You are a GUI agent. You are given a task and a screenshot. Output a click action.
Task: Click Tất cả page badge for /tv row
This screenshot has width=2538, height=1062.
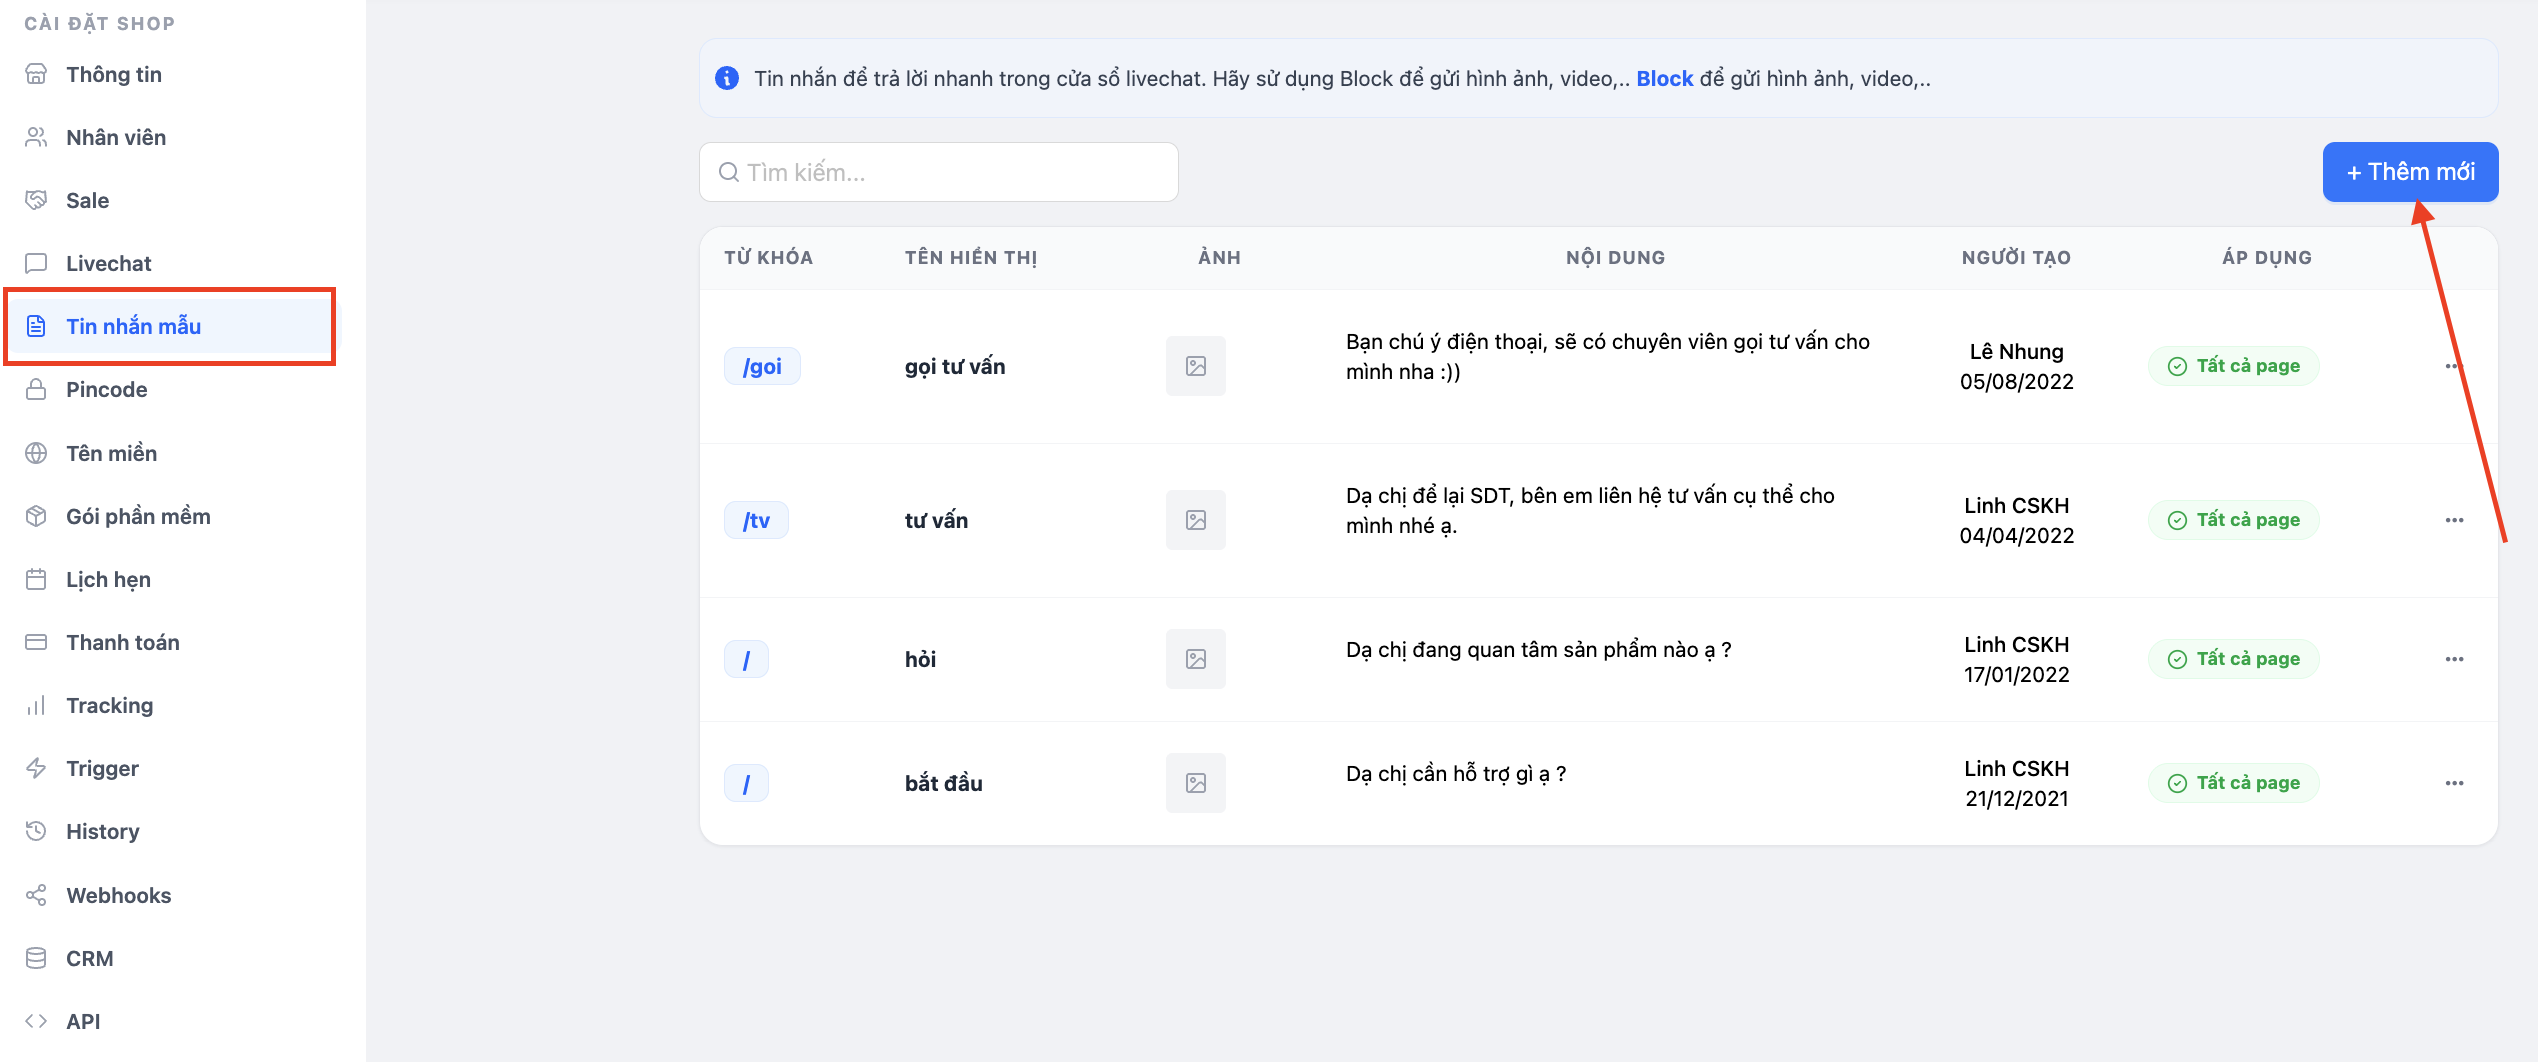[2233, 520]
